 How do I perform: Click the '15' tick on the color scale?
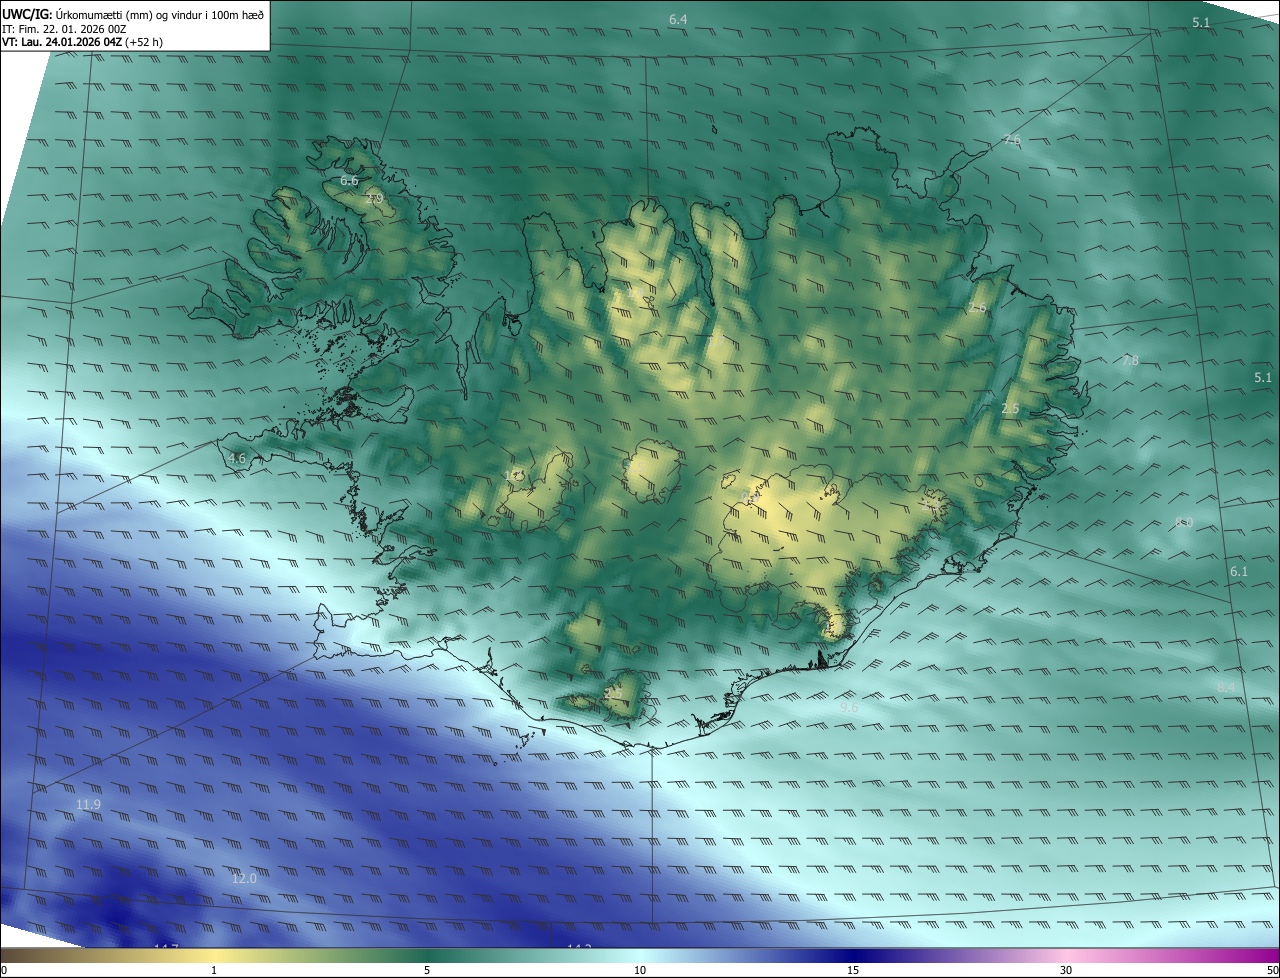click(x=853, y=970)
